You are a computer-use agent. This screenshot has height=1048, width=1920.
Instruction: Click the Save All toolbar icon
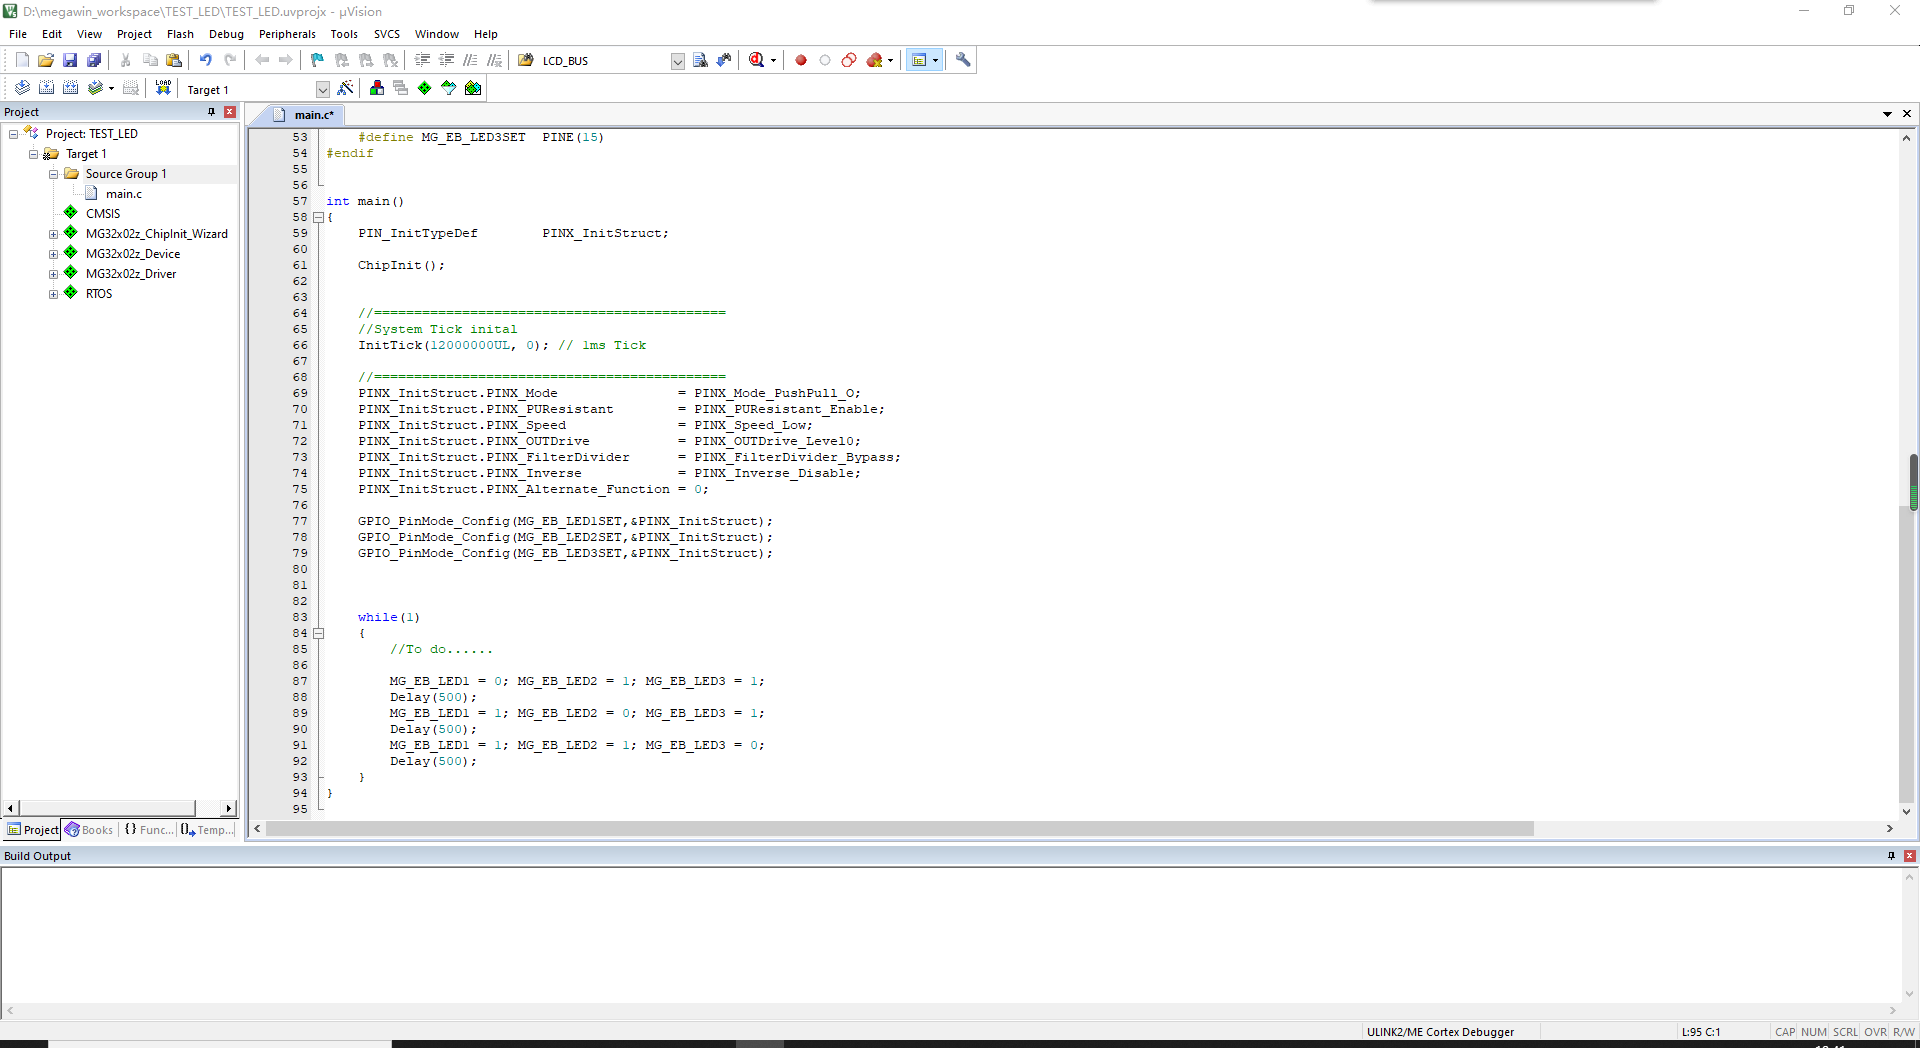pyautogui.click(x=94, y=60)
